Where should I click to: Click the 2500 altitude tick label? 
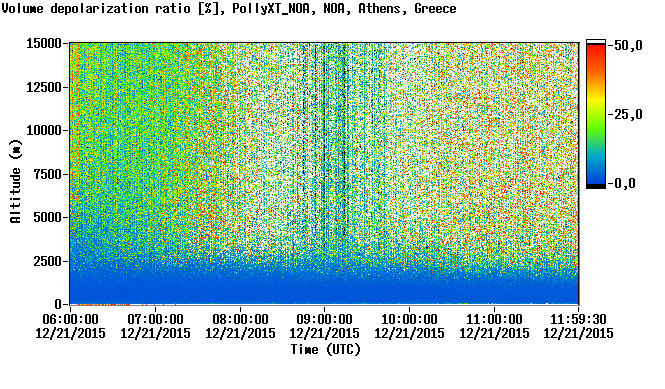47,261
